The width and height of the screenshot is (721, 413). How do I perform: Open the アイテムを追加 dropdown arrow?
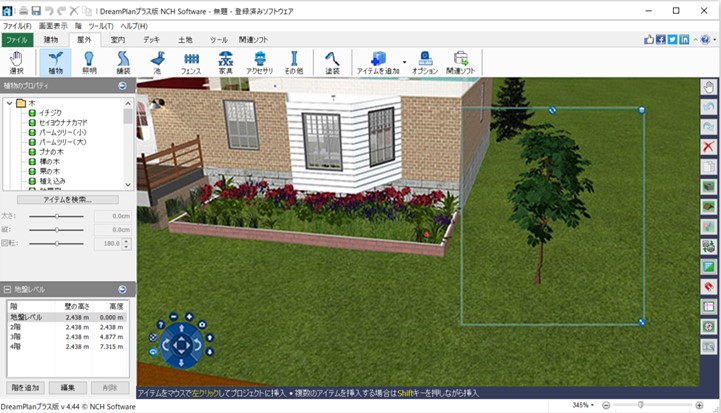(x=405, y=62)
